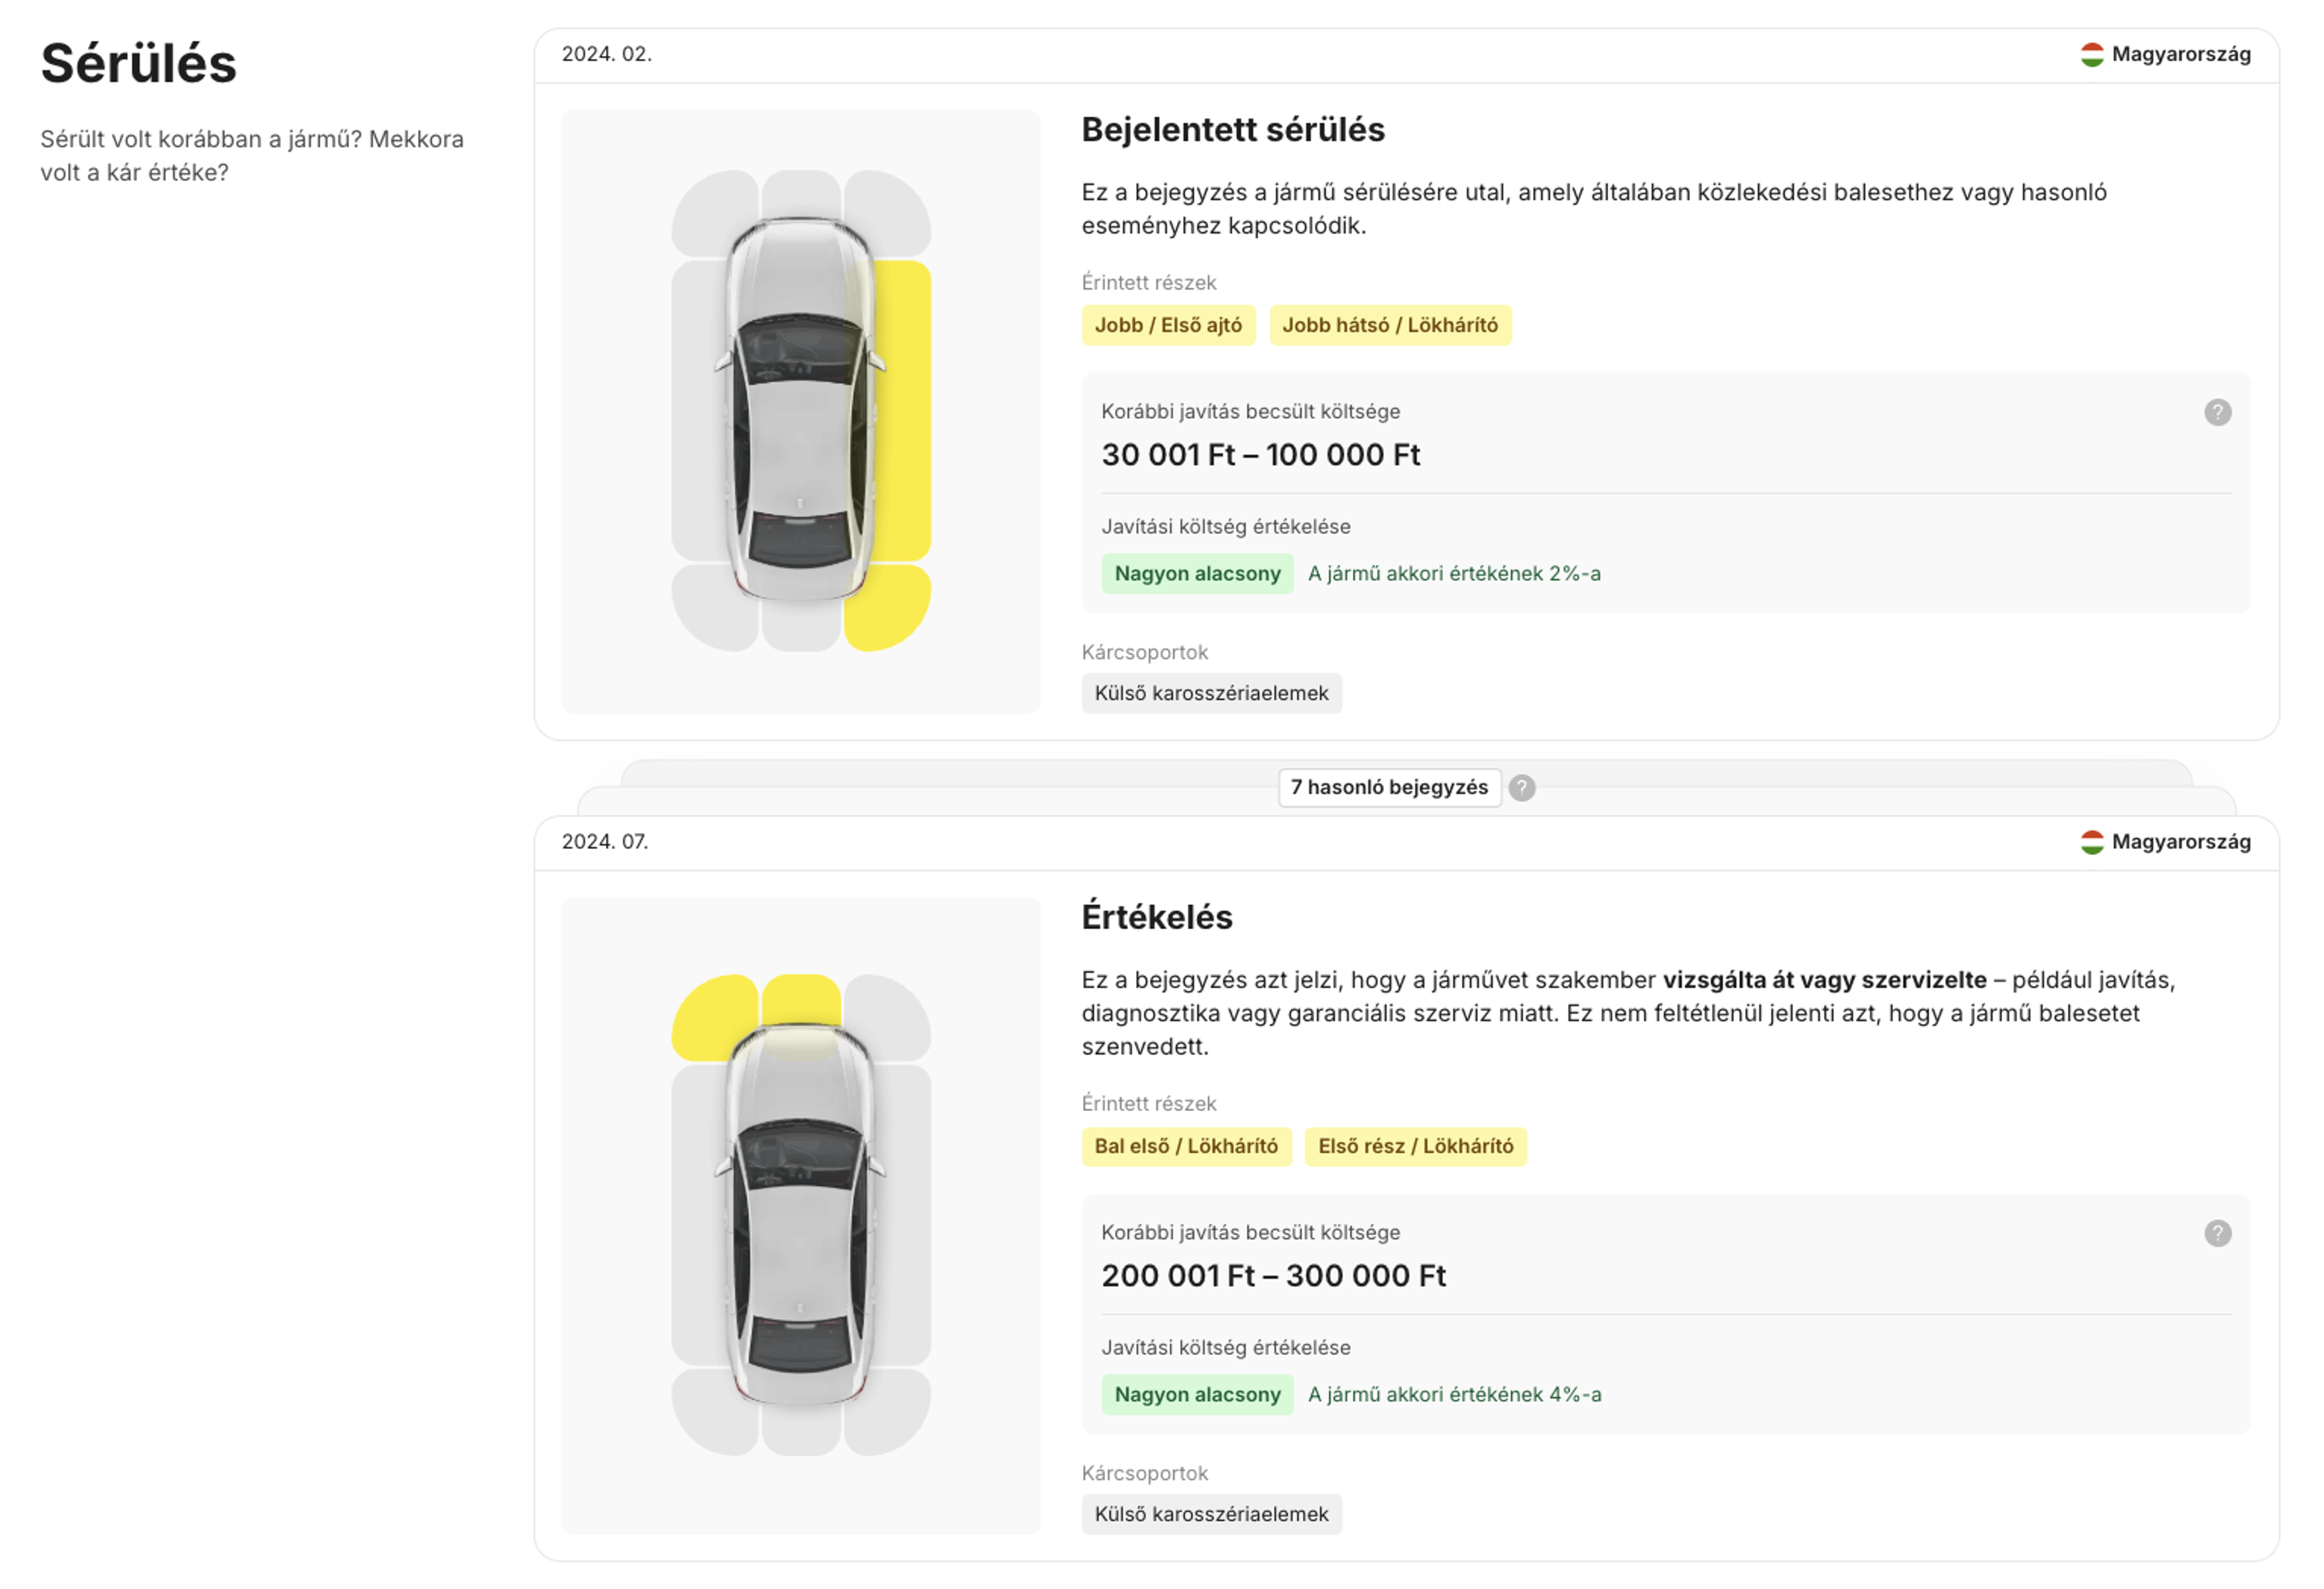Click the Sérülés section title
Viewport: 2324px width, 1589px height.
pyautogui.click(x=138, y=63)
